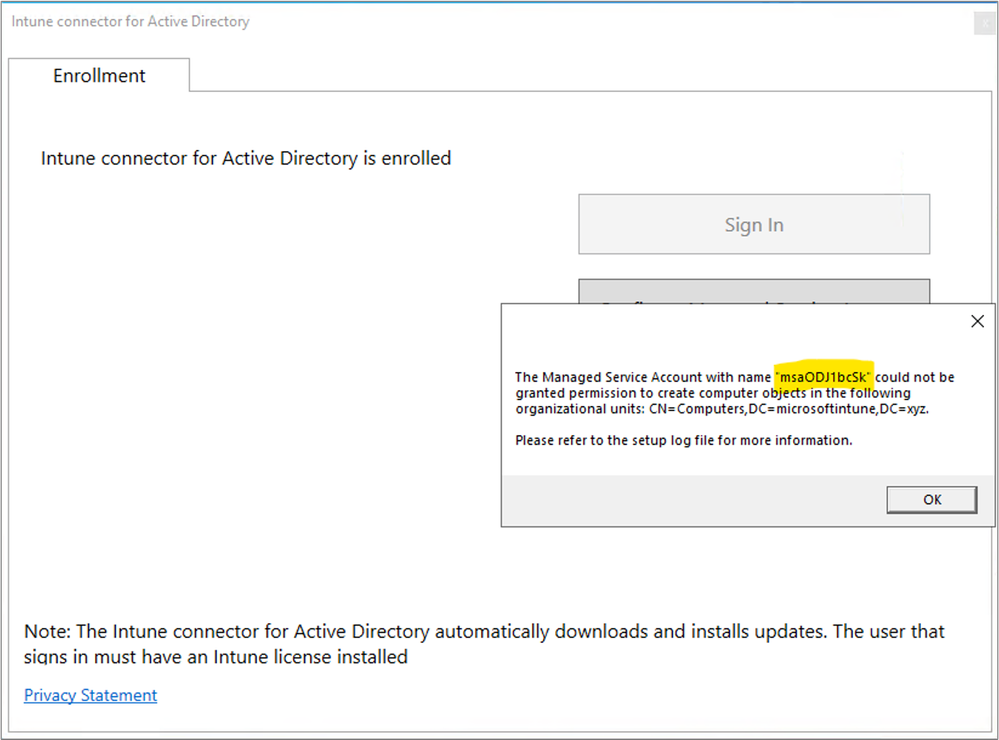Click the gray footer area beside OK
The image size is (999, 740).
pos(694,500)
